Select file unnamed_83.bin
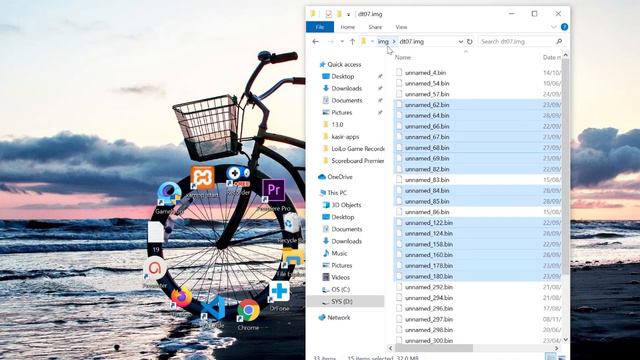This screenshot has height=360, width=640. click(x=427, y=180)
